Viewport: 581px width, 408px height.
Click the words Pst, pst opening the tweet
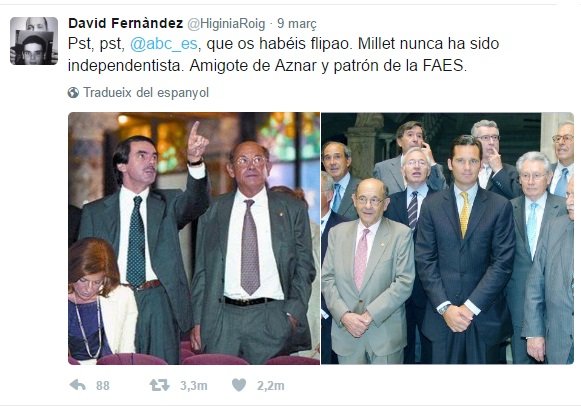pyautogui.click(x=96, y=44)
